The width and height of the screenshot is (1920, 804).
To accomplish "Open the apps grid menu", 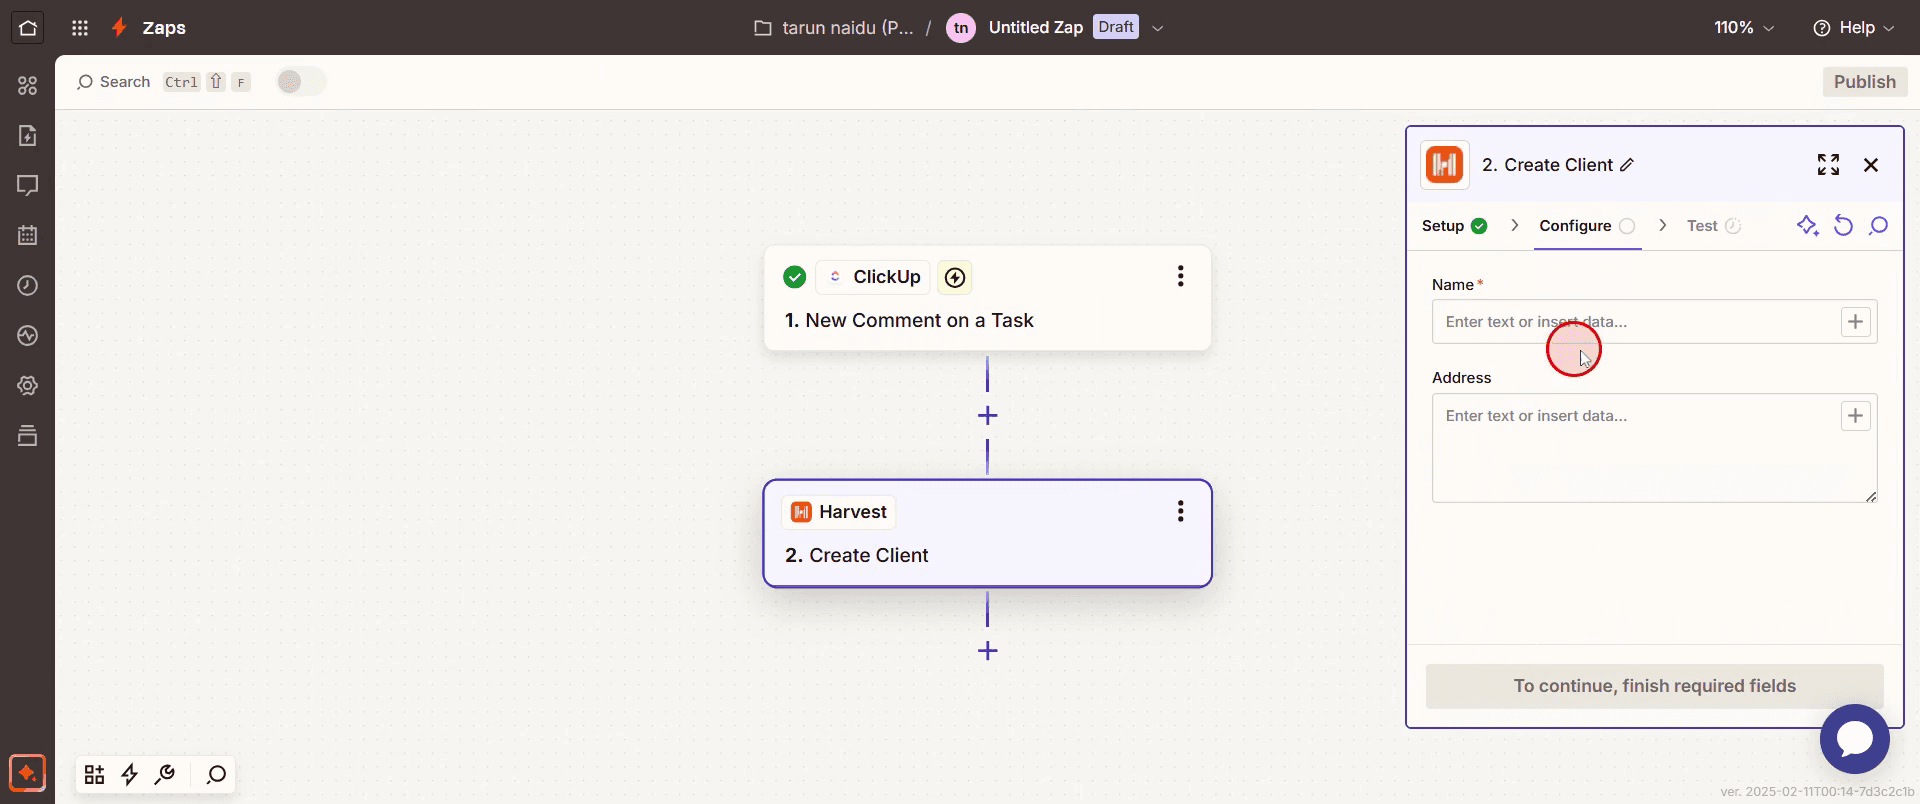I will coord(80,28).
